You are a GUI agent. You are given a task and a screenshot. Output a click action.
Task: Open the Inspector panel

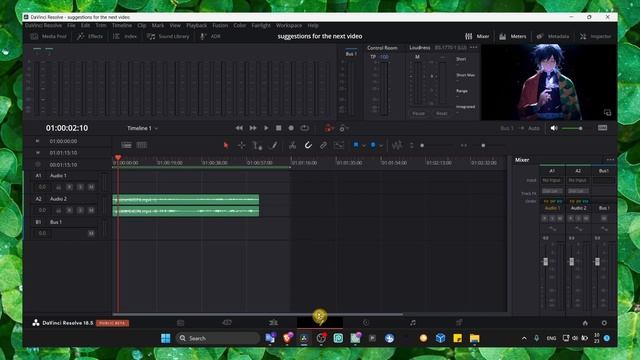pyautogui.click(x=596, y=36)
